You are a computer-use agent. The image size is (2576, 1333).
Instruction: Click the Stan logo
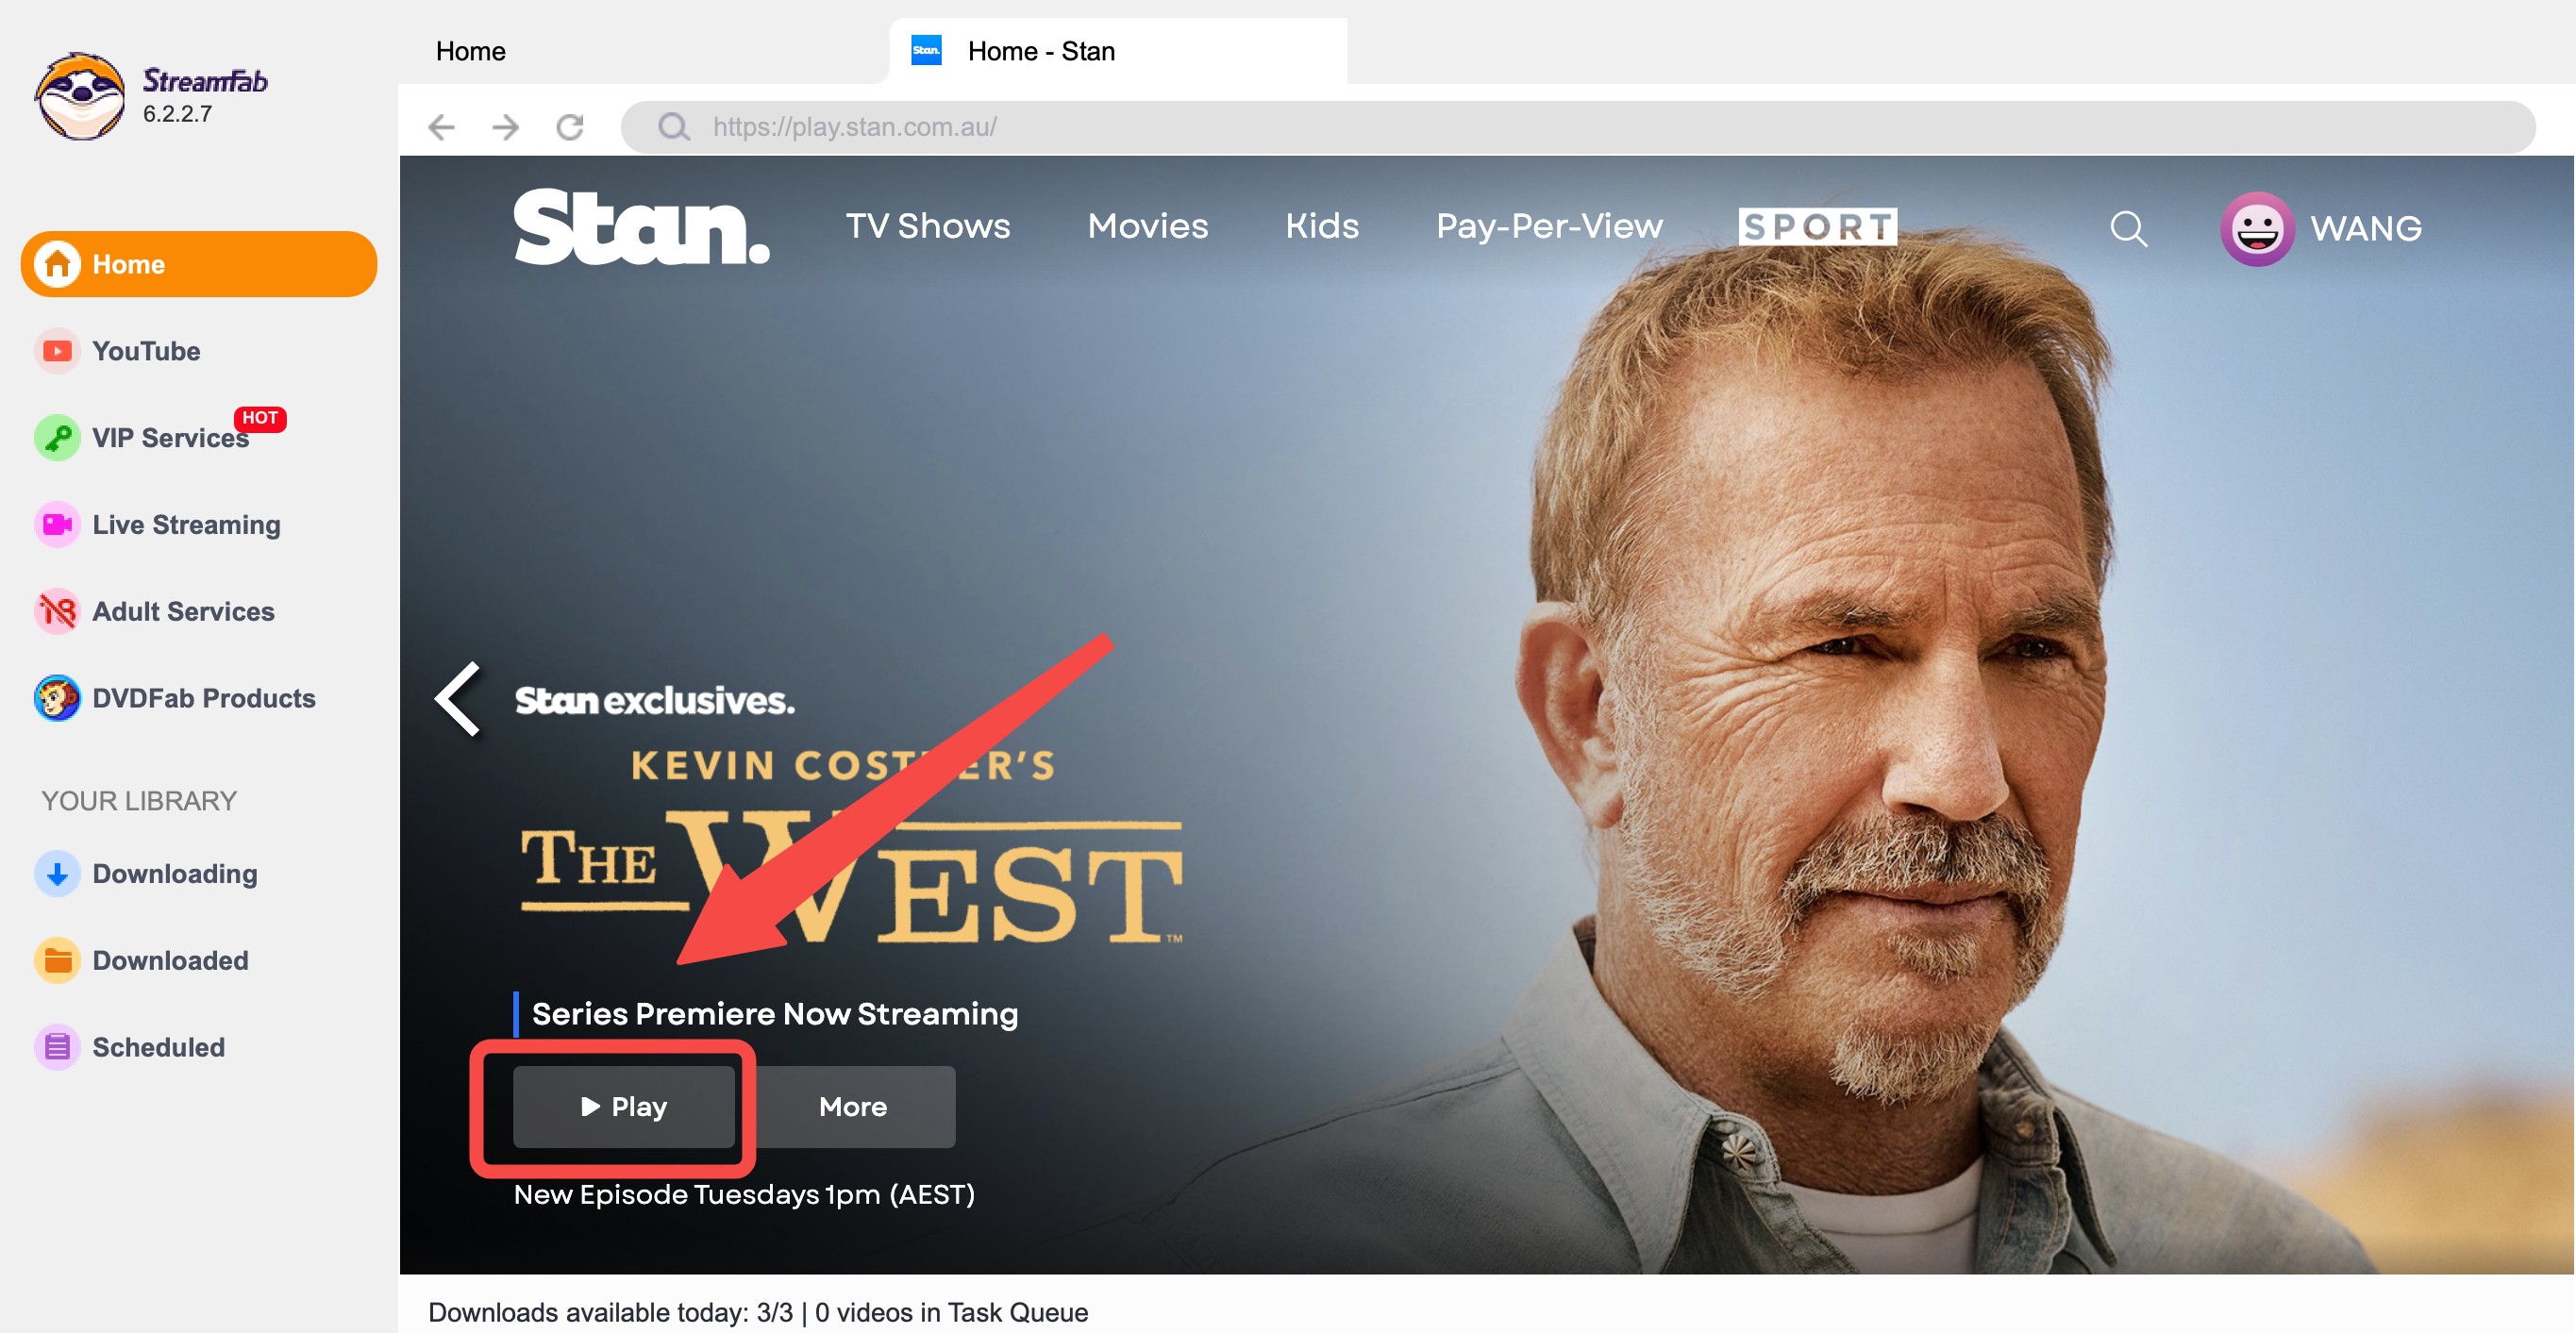pos(642,227)
